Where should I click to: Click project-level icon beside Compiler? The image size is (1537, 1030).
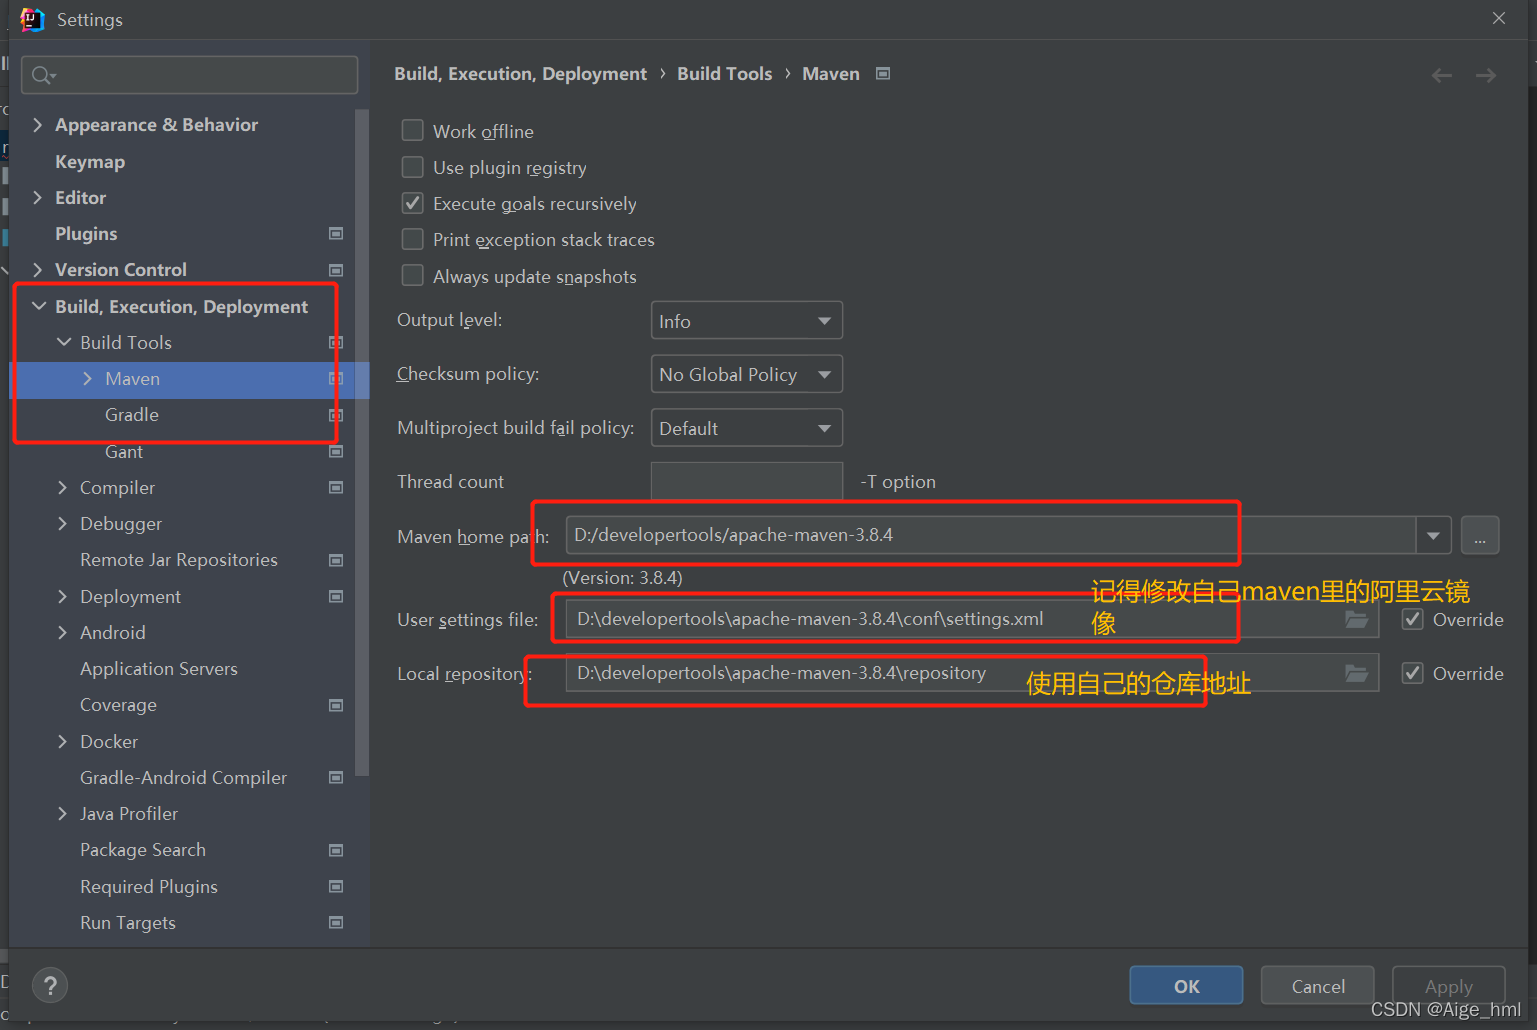pyautogui.click(x=336, y=488)
